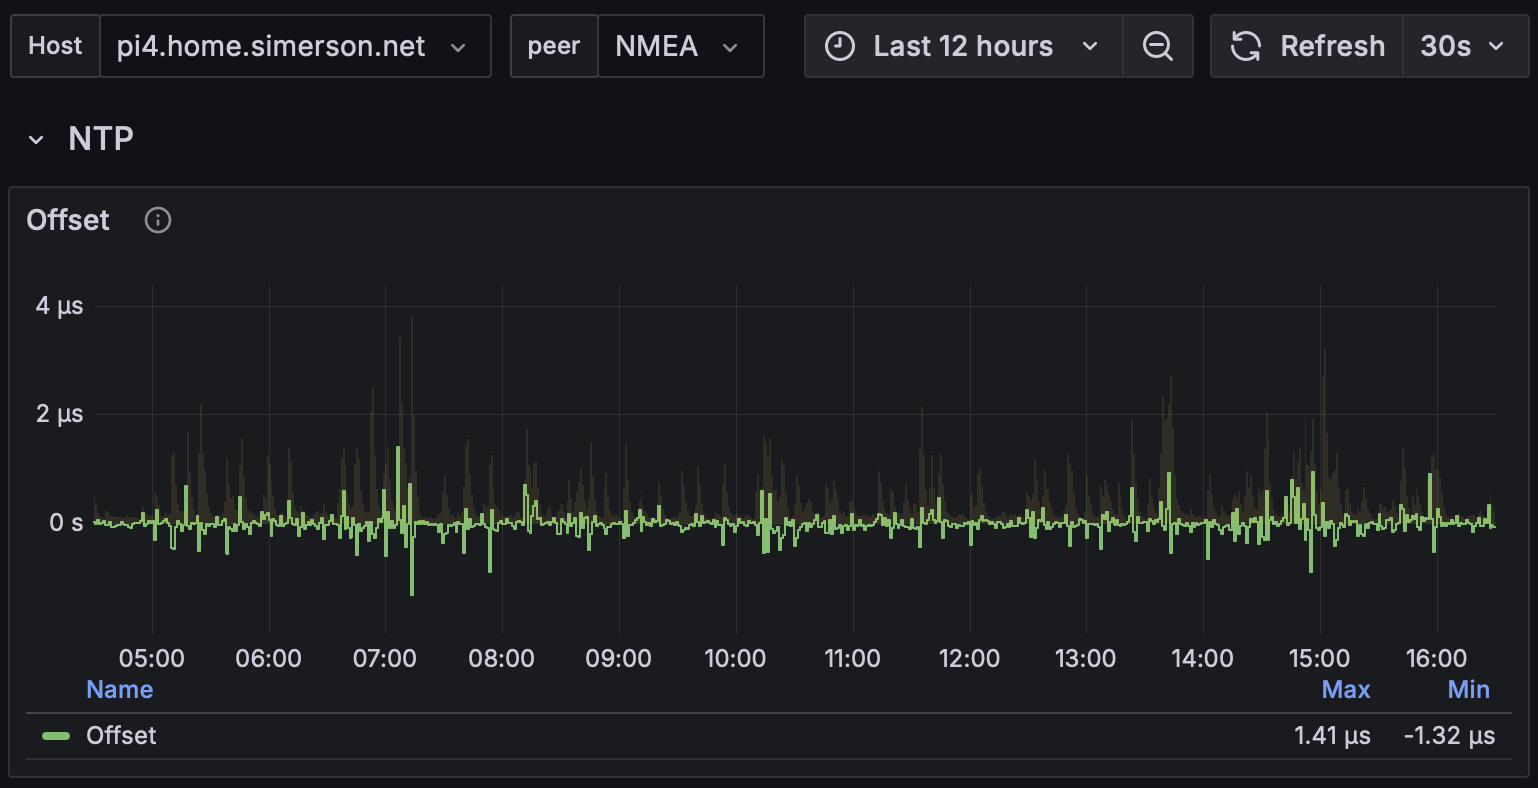Click the 0 s y-axis label
1538x788 pixels.
(x=66, y=522)
